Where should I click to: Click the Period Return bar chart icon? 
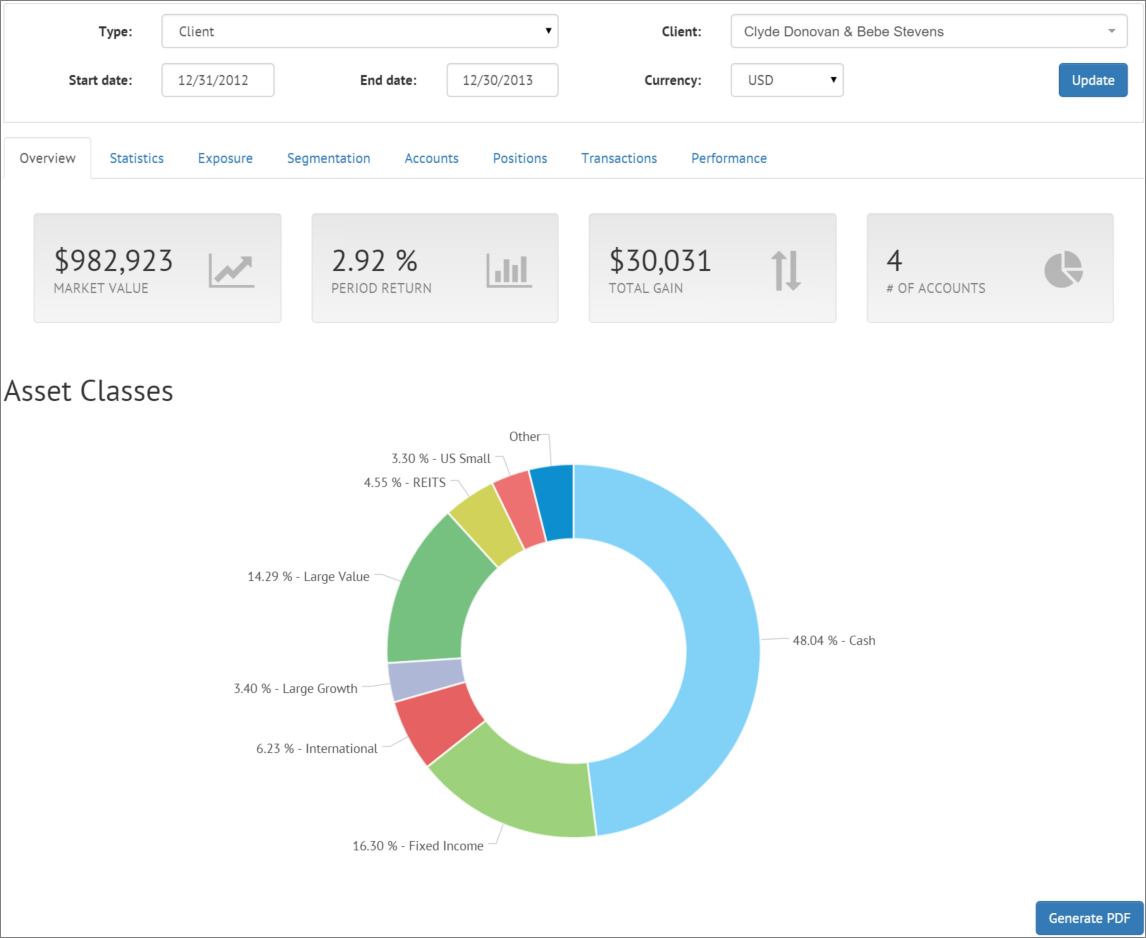tap(509, 271)
